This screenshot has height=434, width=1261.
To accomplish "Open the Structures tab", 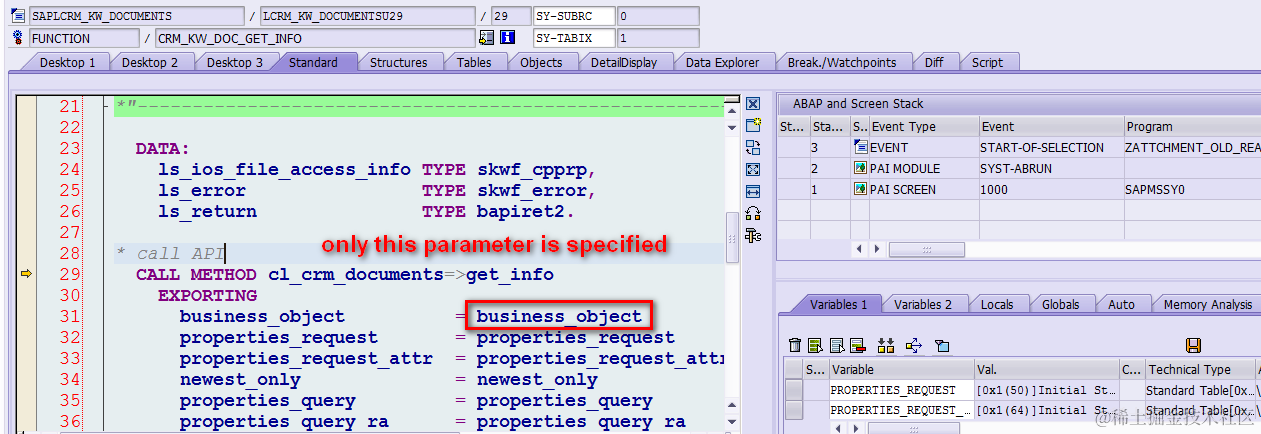I will click(398, 62).
